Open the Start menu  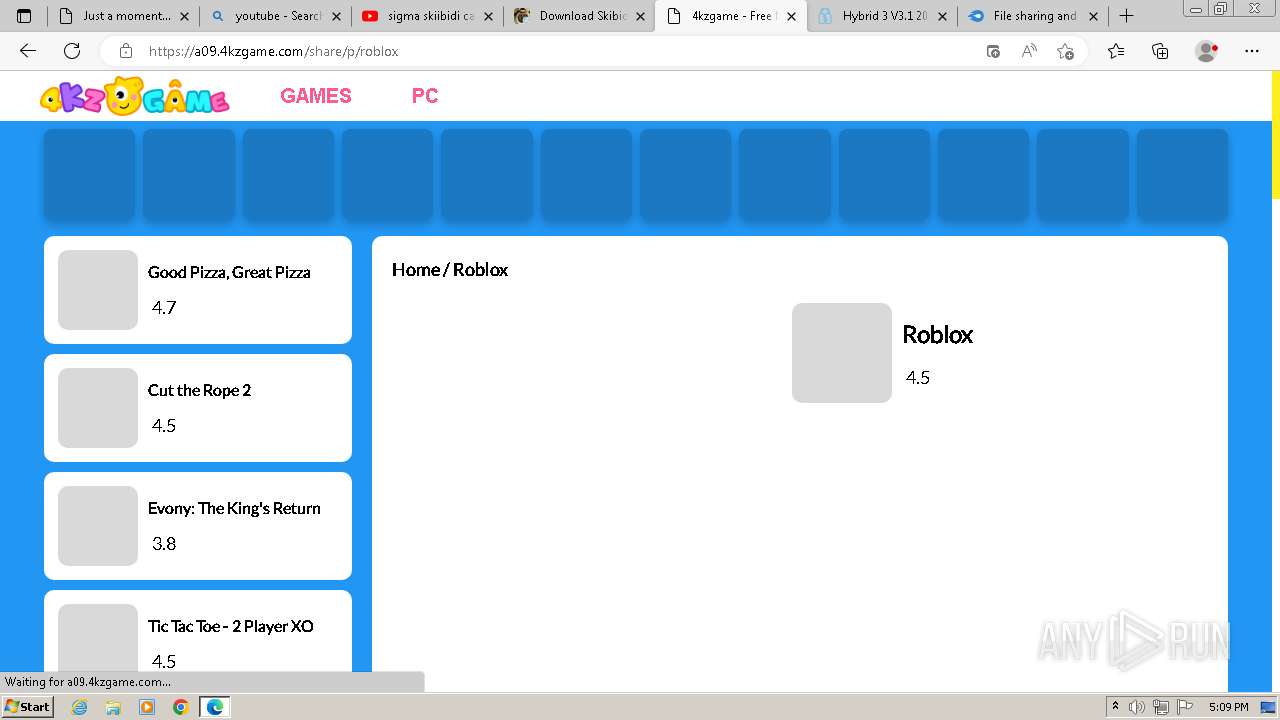coord(27,707)
